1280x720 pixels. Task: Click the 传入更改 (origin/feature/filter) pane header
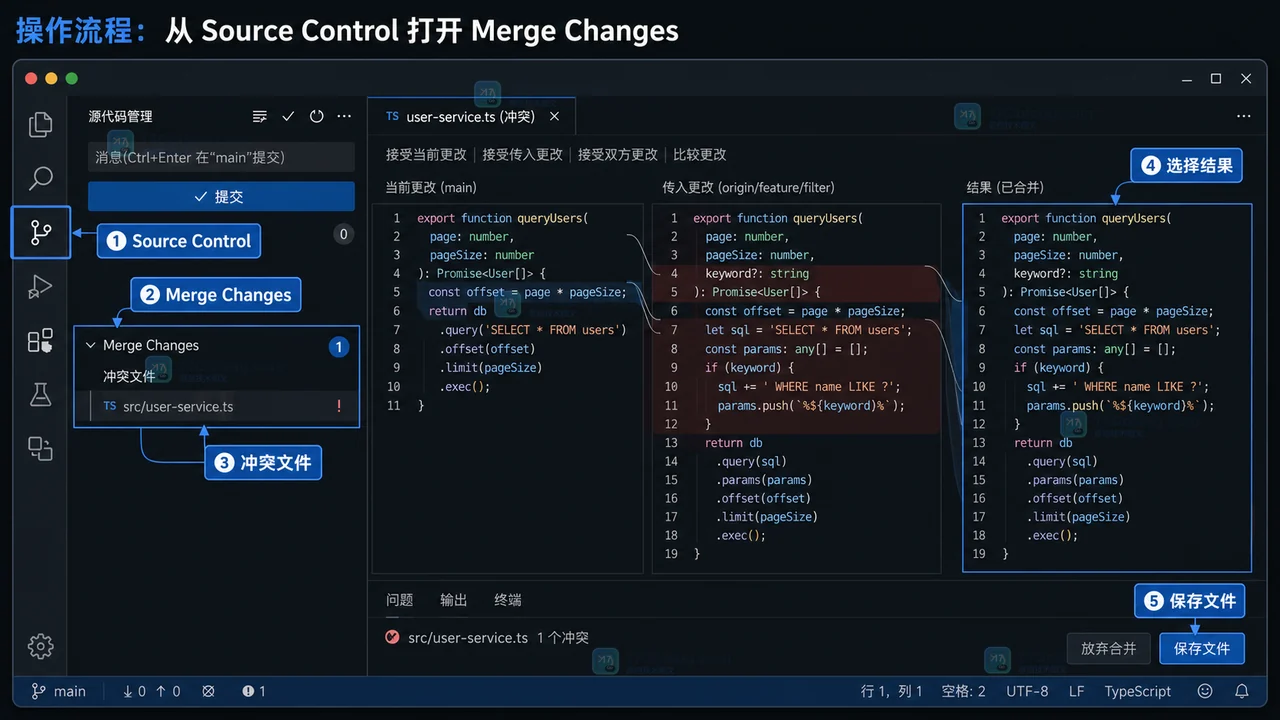click(x=748, y=187)
